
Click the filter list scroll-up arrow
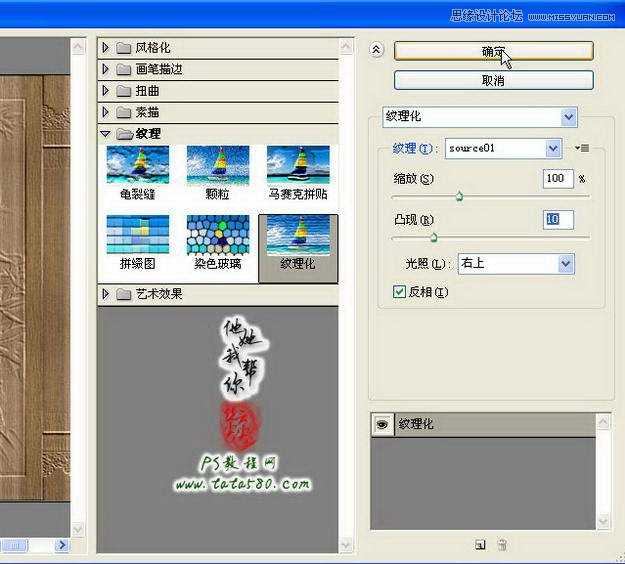click(x=346, y=47)
